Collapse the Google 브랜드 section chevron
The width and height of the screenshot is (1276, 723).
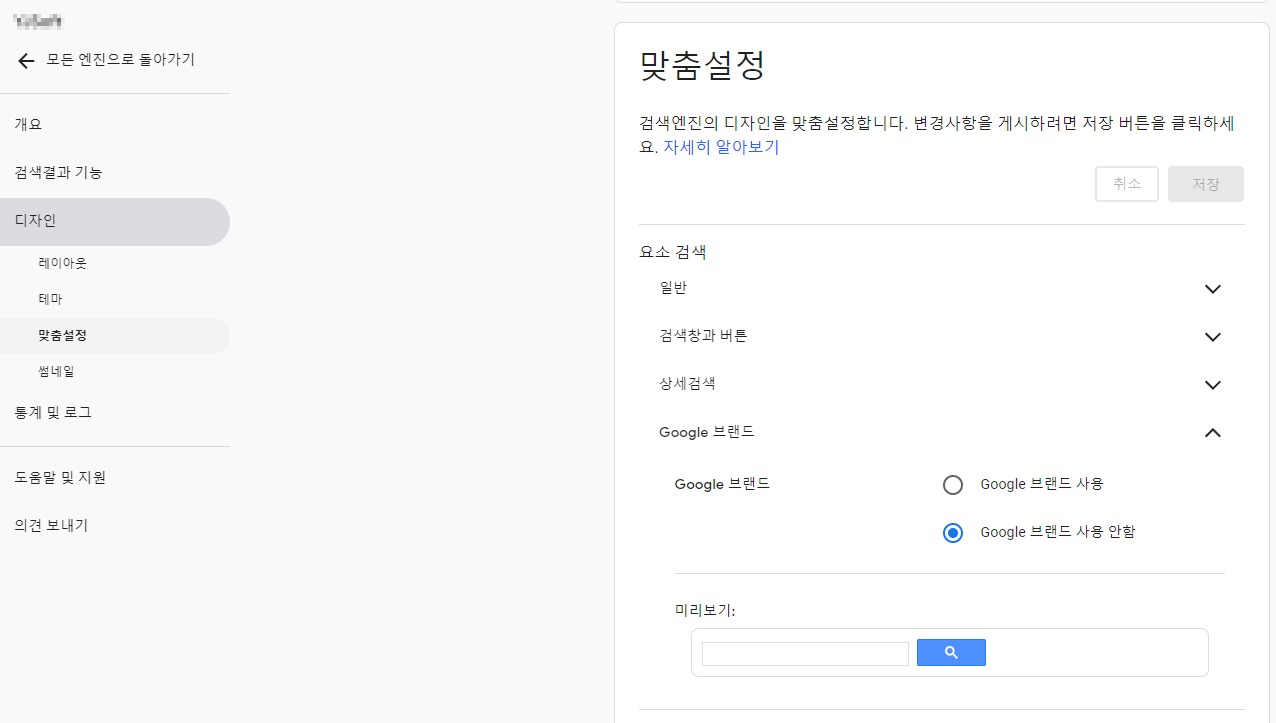click(x=1213, y=433)
